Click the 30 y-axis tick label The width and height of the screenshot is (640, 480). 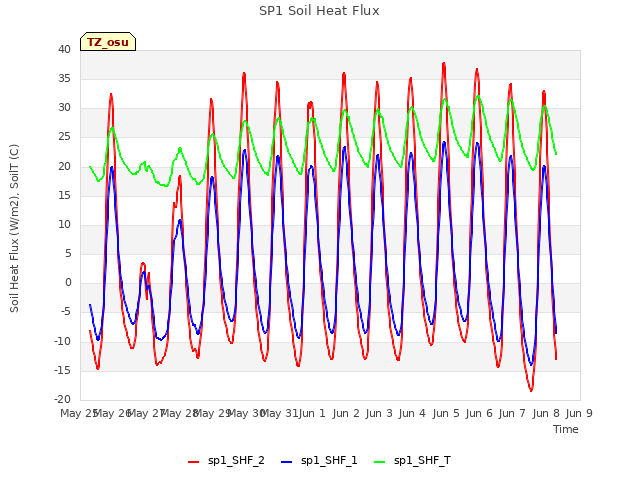pyautogui.click(x=64, y=107)
